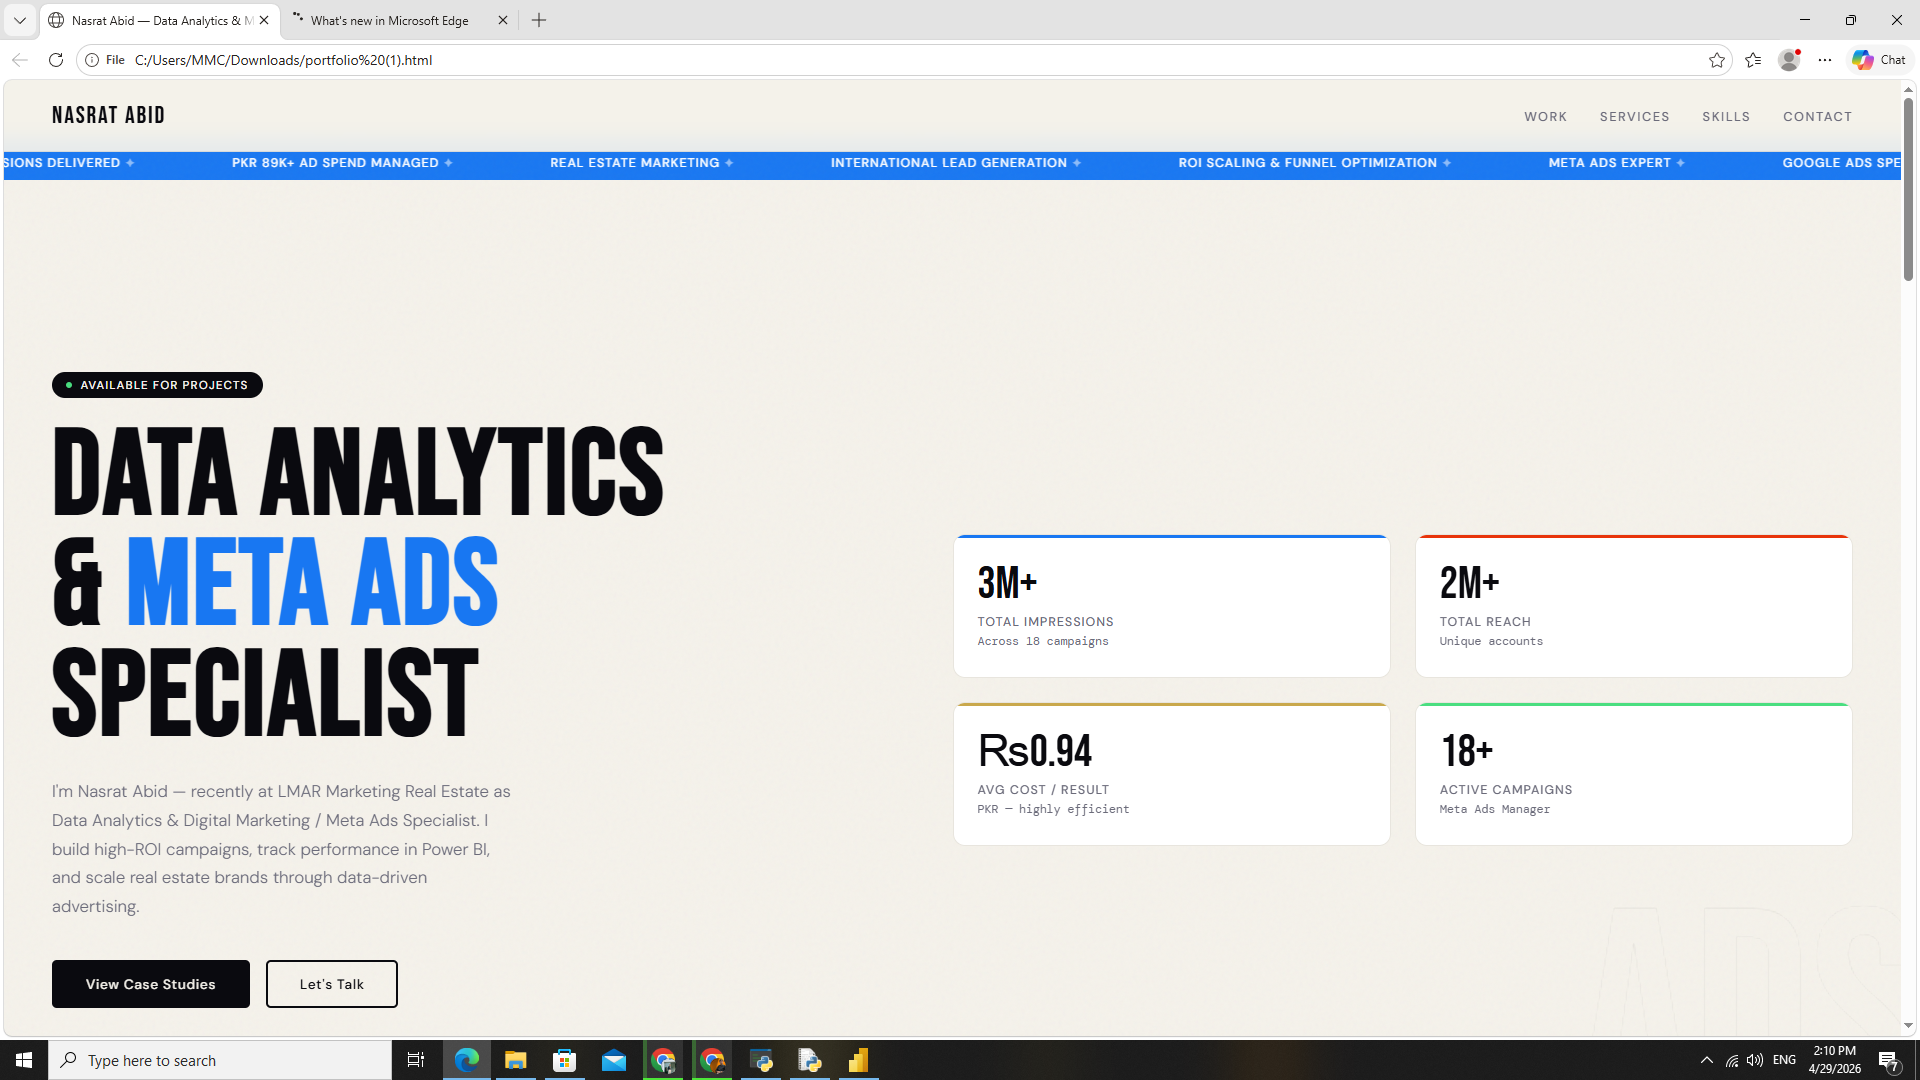1920x1080 pixels.
Task: Open the tab actions menu chevron
Action: pos(20,20)
